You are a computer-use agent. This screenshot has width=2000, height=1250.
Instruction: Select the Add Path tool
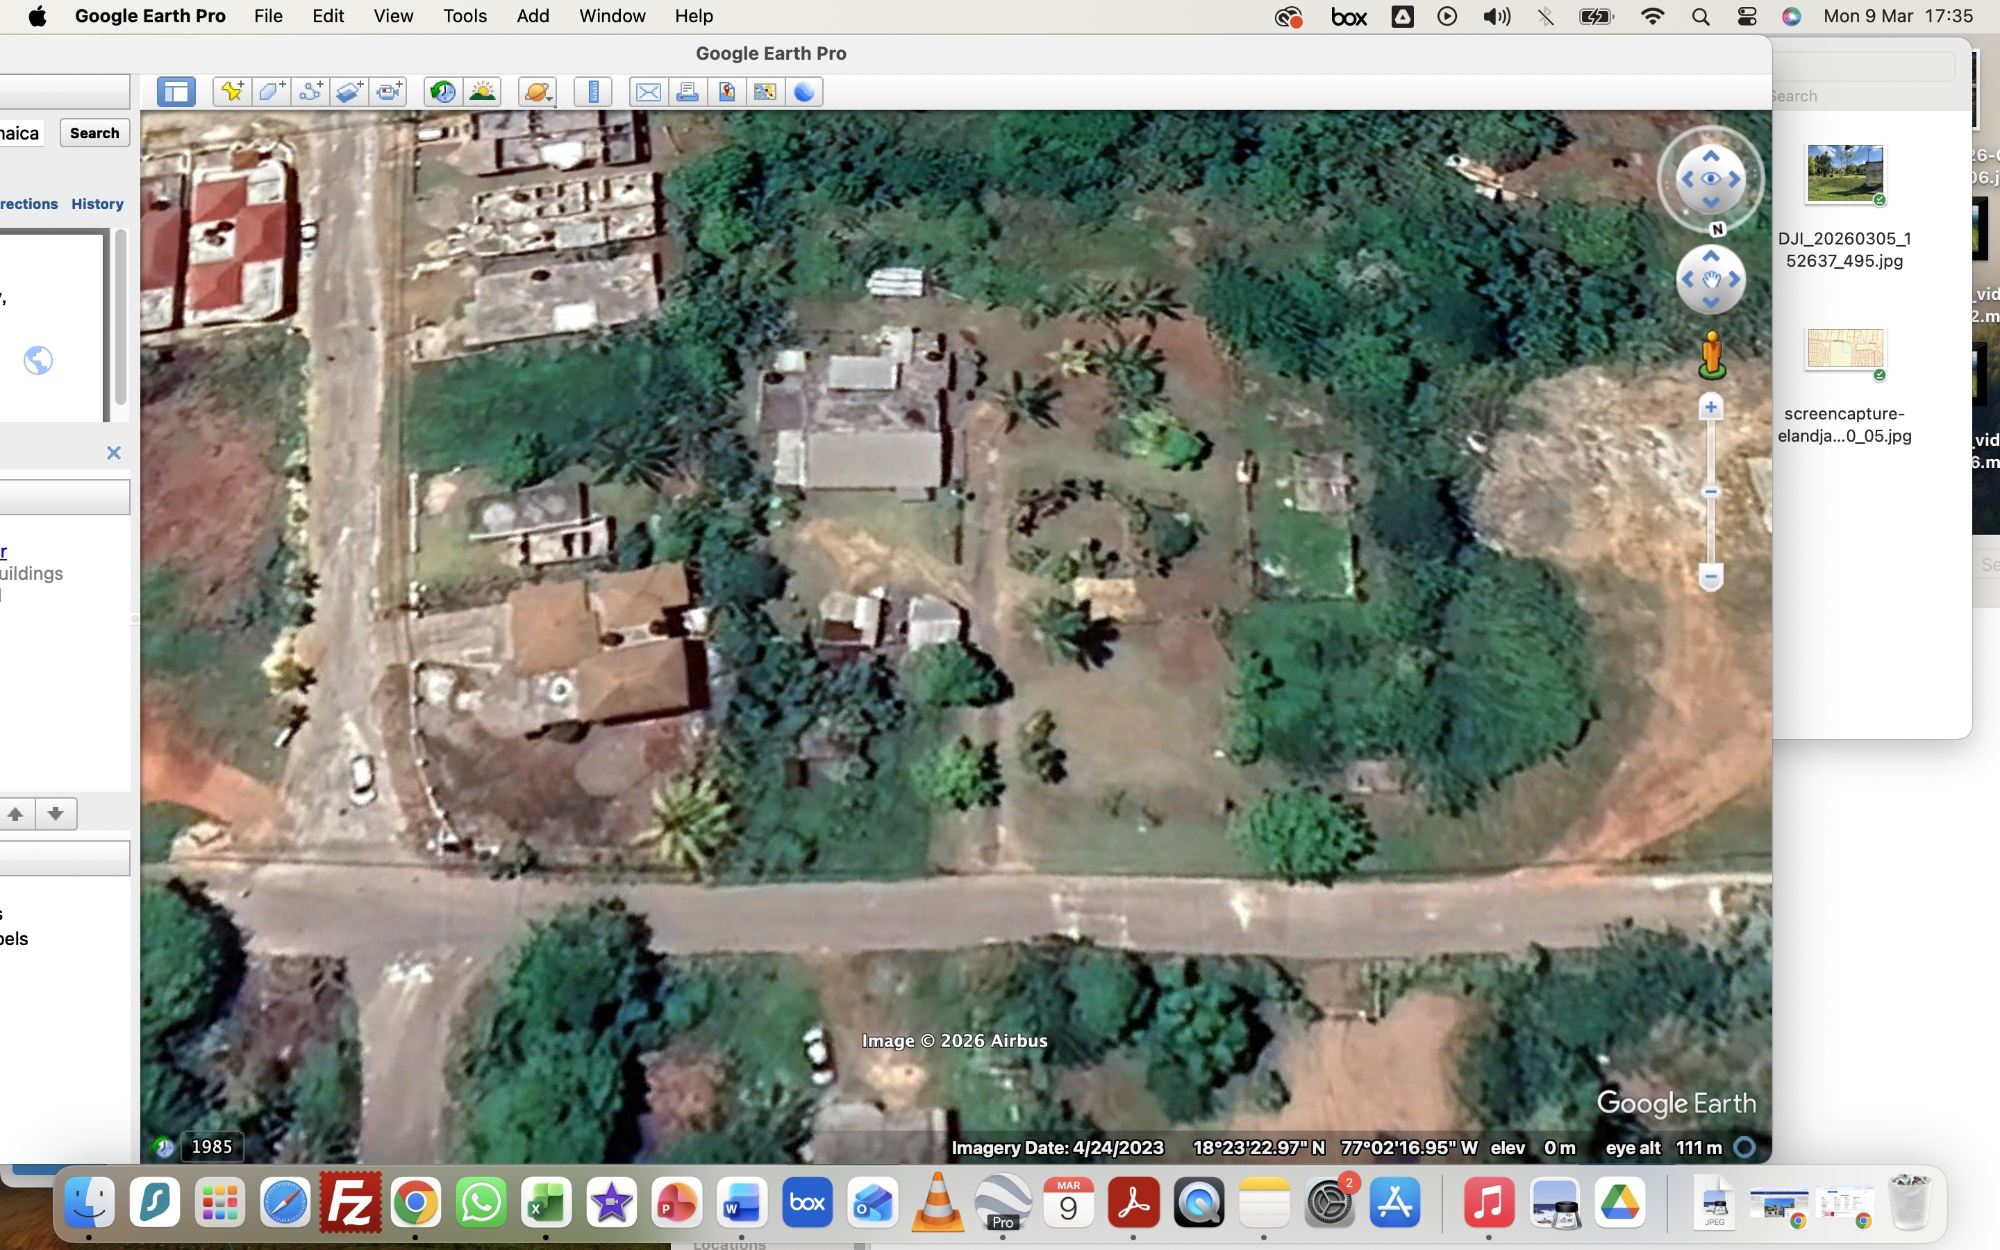pyautogui.click(x=310, y=92)
